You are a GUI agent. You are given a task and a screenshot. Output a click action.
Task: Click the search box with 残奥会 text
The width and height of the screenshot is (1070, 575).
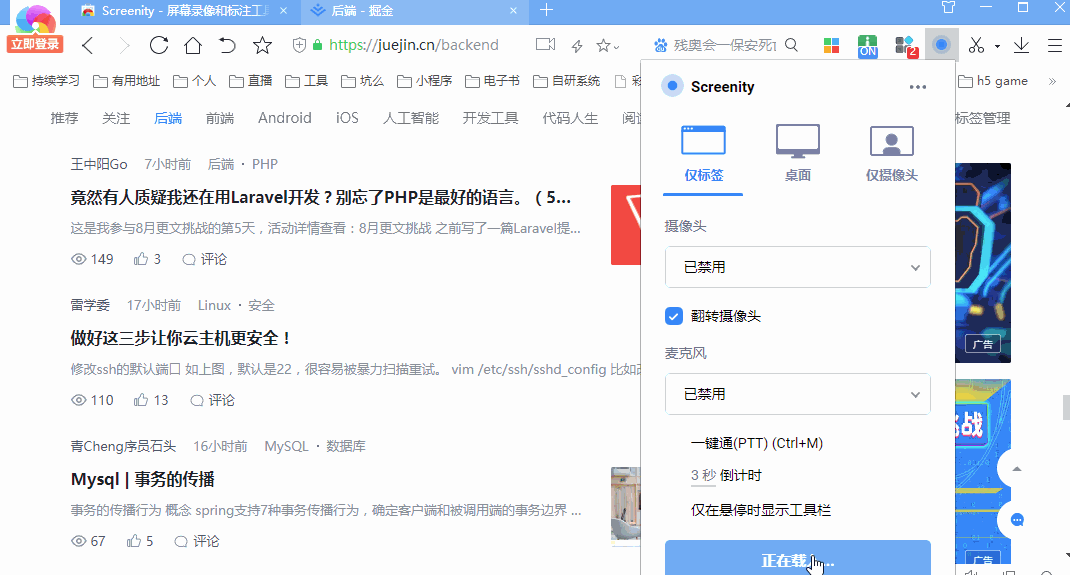click(725, 45)
